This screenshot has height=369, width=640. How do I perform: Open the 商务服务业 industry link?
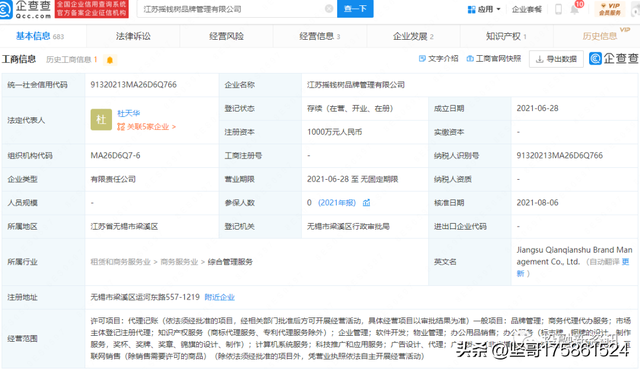[x=179, y=262]
